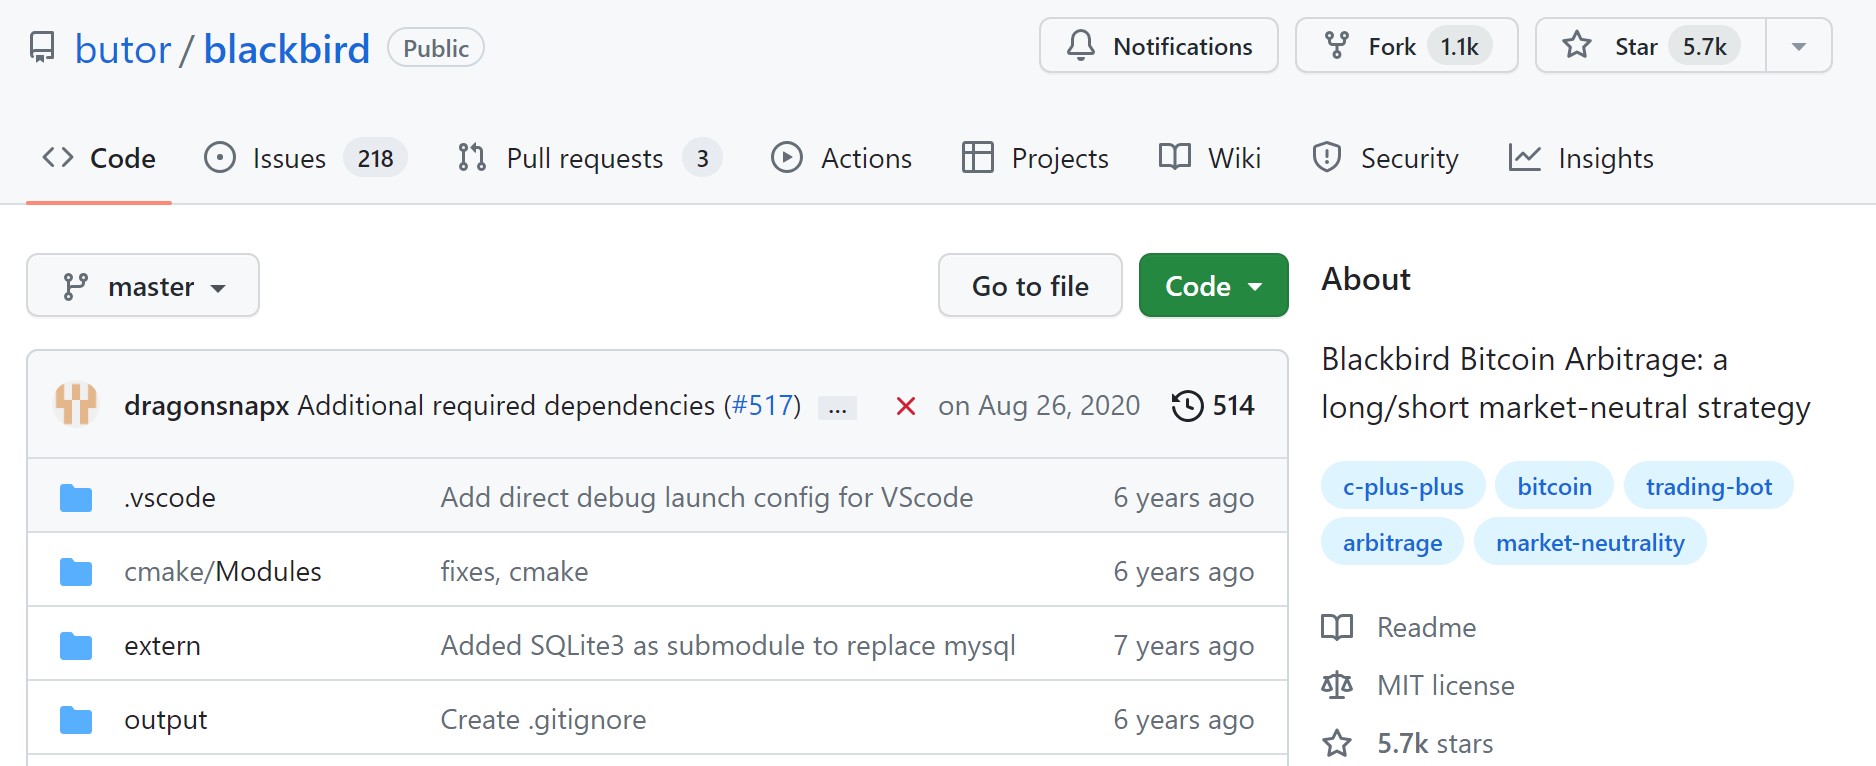The width and height of the screenshot is (1876, 766).
Task: Open the dragonsnapx author link
Action: (x=207, y=405)
